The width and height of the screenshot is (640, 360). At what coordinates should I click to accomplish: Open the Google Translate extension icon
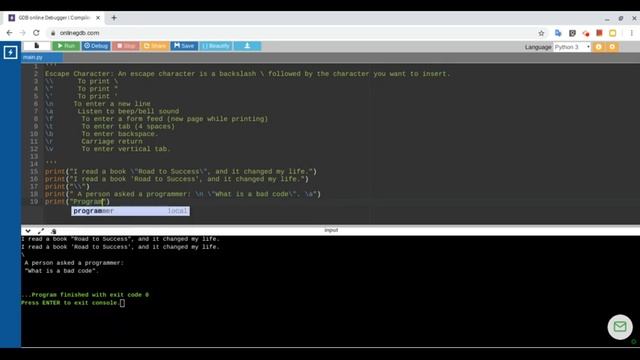(x=558, y=33)
